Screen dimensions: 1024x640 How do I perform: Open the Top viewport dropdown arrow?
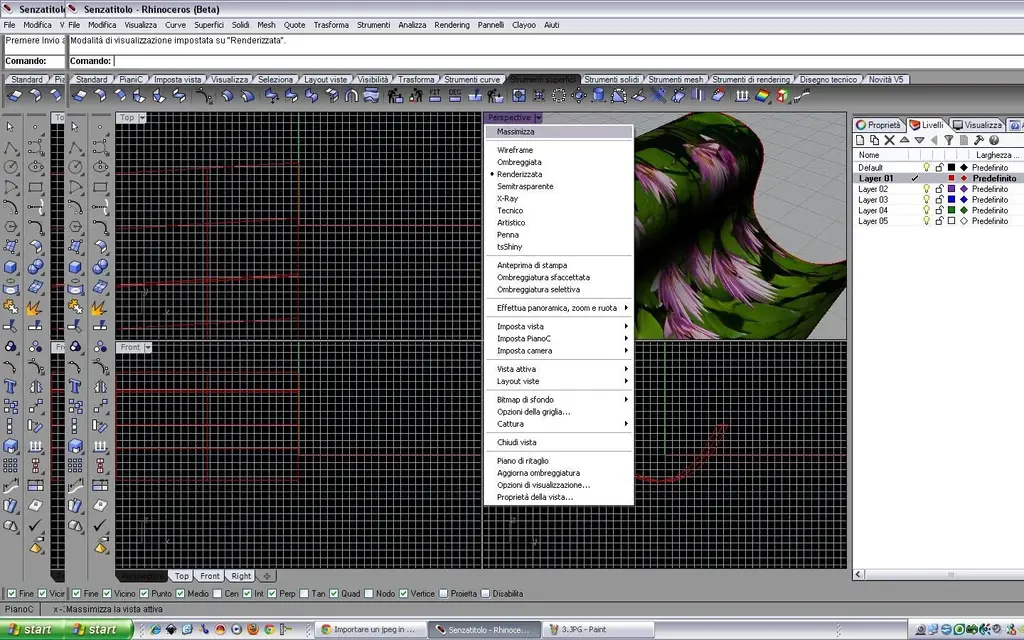click(x=142, y=118)
